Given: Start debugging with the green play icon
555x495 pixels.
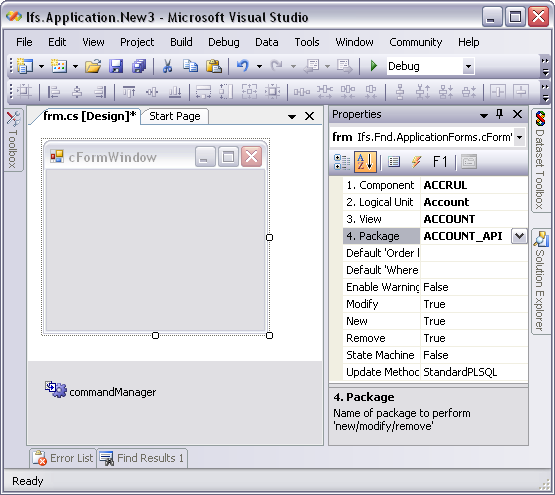Looking at the screenshot, I should [x=373, y=66].
